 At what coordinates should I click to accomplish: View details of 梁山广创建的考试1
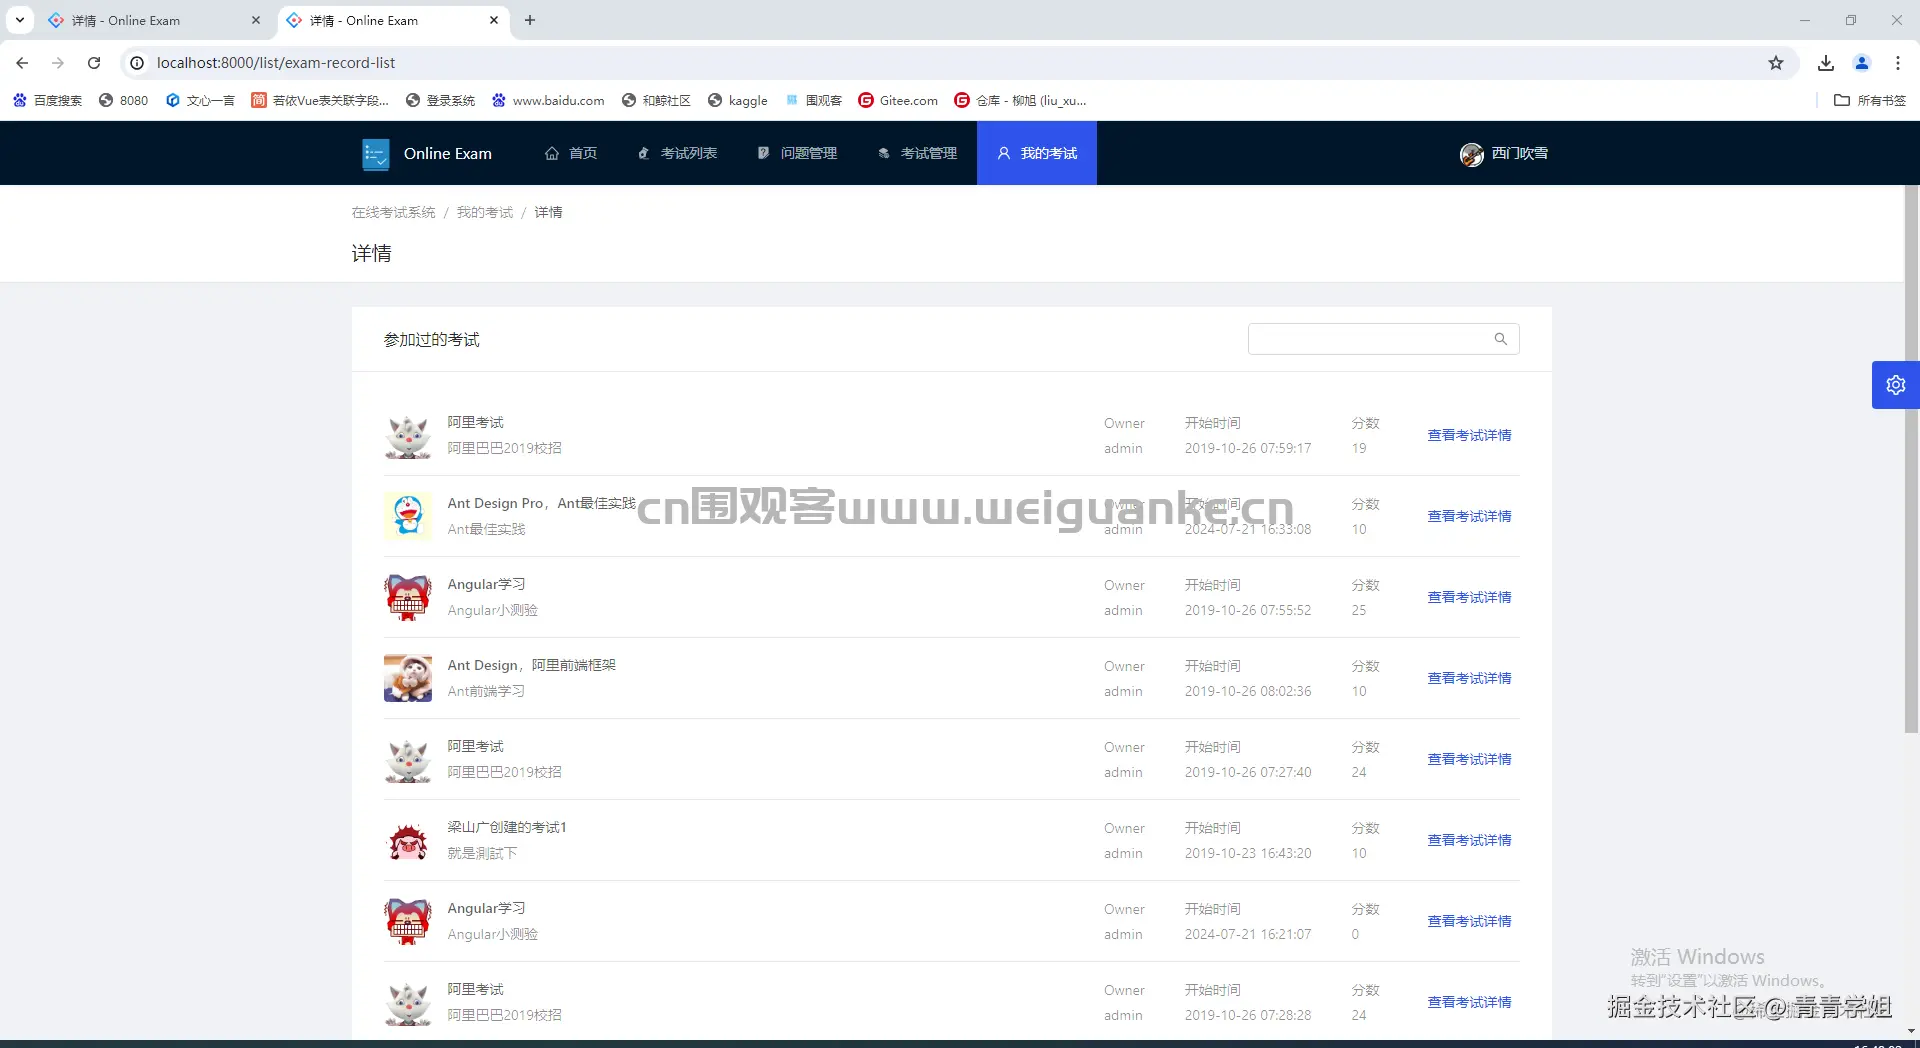[1469, 840]
